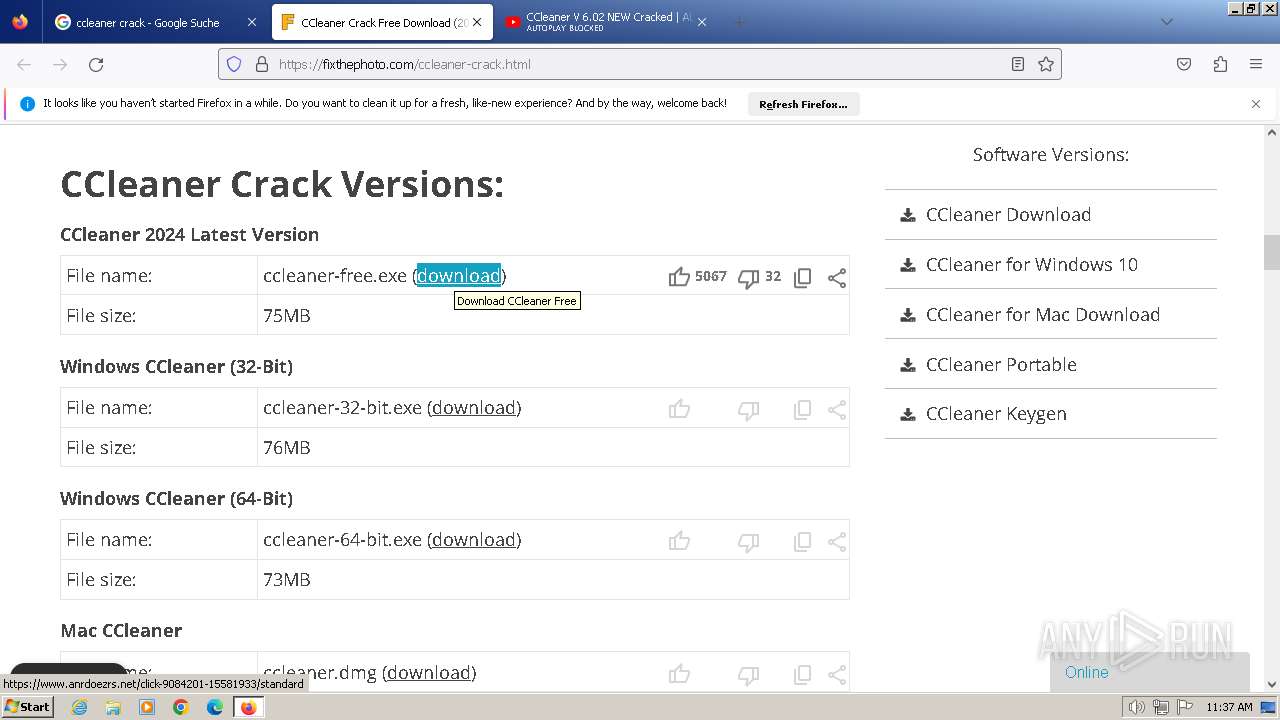Image resolution: width=1280 pixels, height=720 pixels.
Task: Thumbs up in ccleaner-32-bit.exe row
Action: coord(679,409)
